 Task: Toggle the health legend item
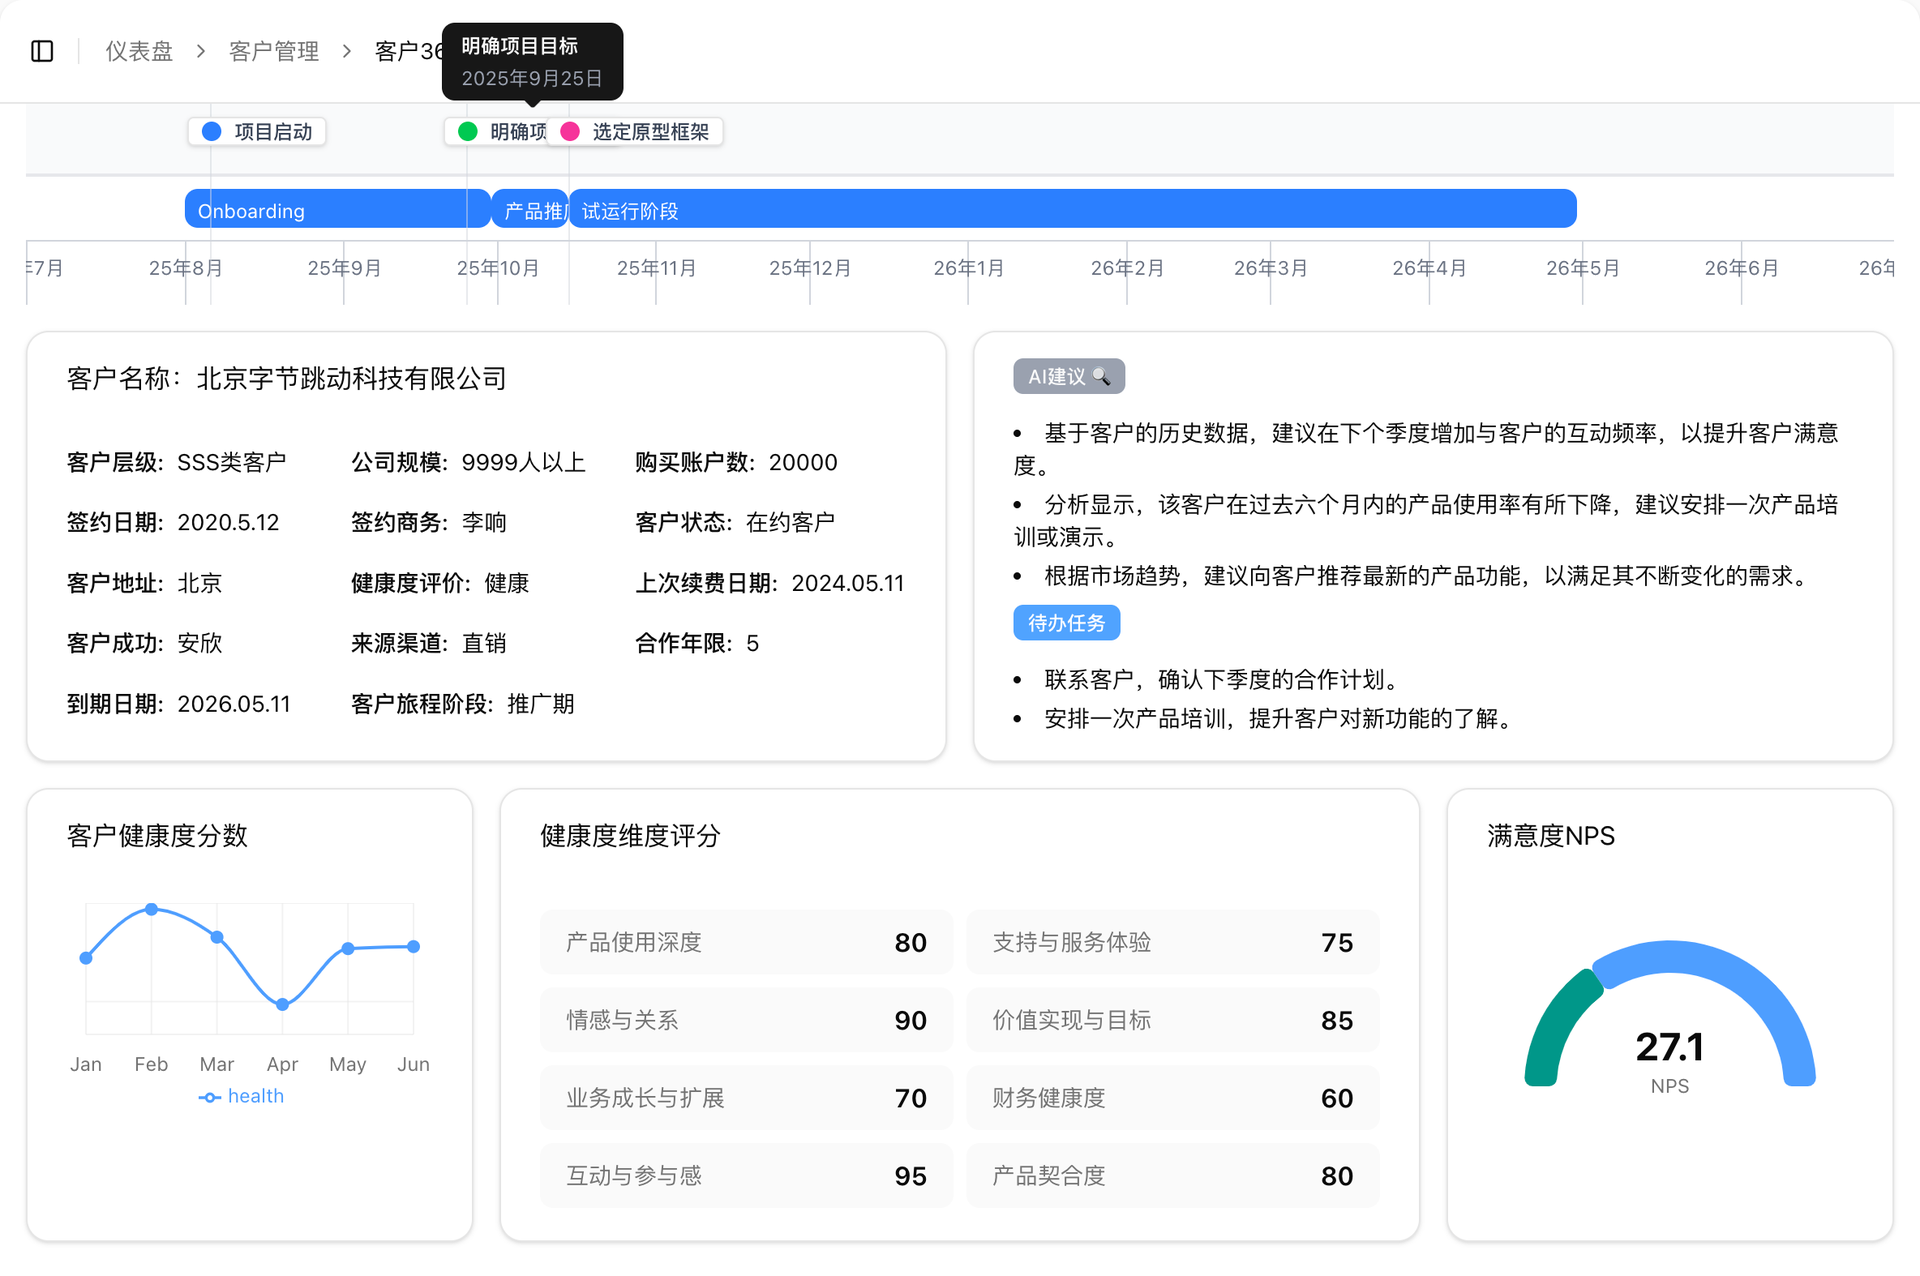coord(241,1097)
